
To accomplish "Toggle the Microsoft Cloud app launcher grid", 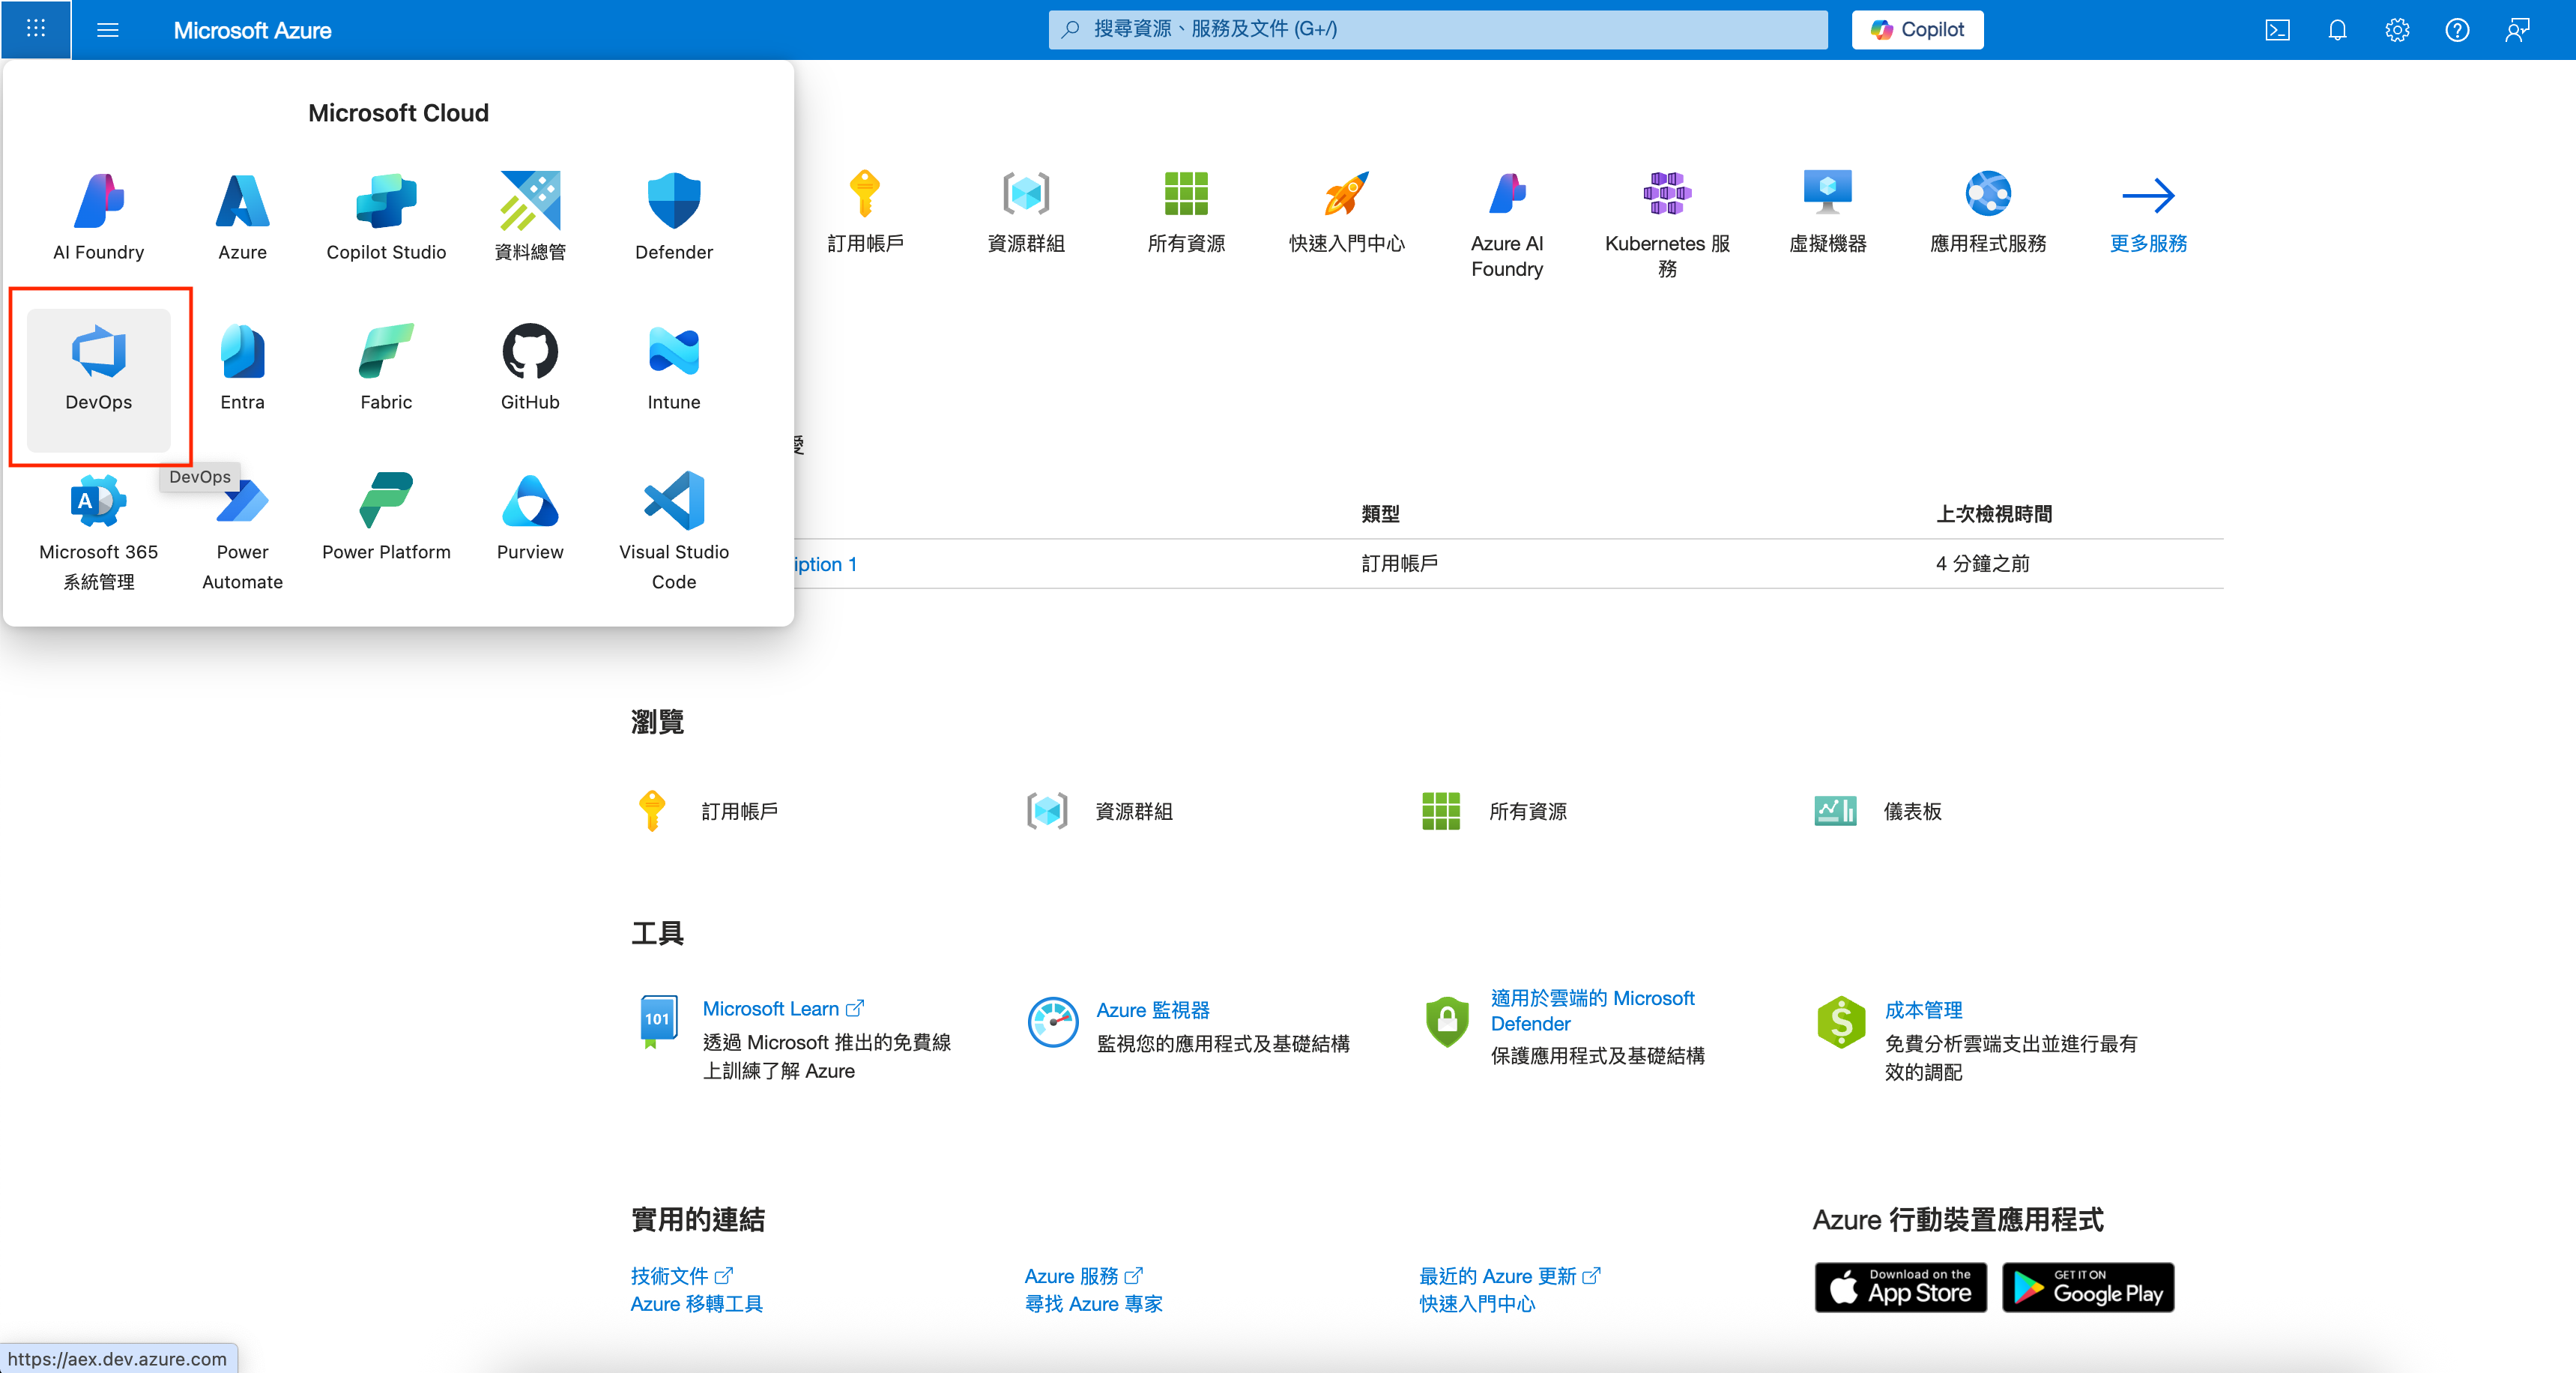I will pos(36,29).
